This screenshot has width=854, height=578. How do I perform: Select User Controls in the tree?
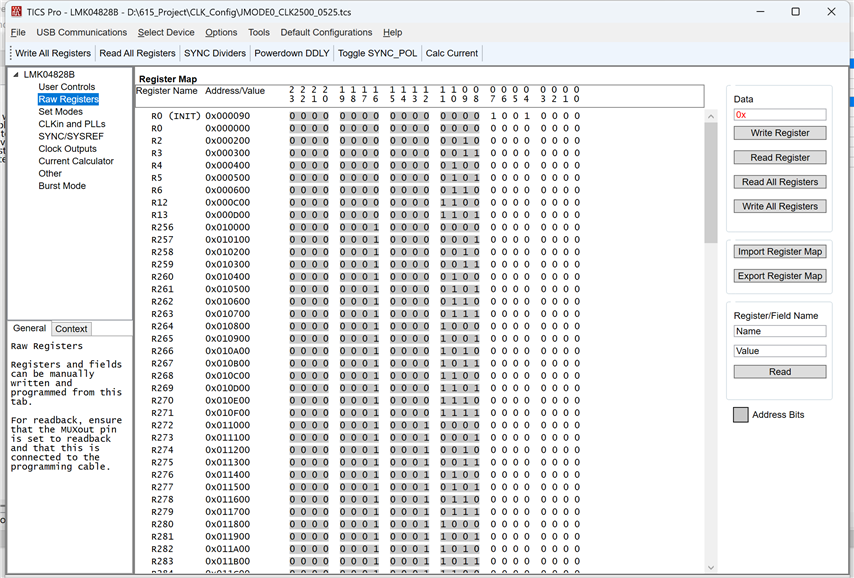(66, 87)
